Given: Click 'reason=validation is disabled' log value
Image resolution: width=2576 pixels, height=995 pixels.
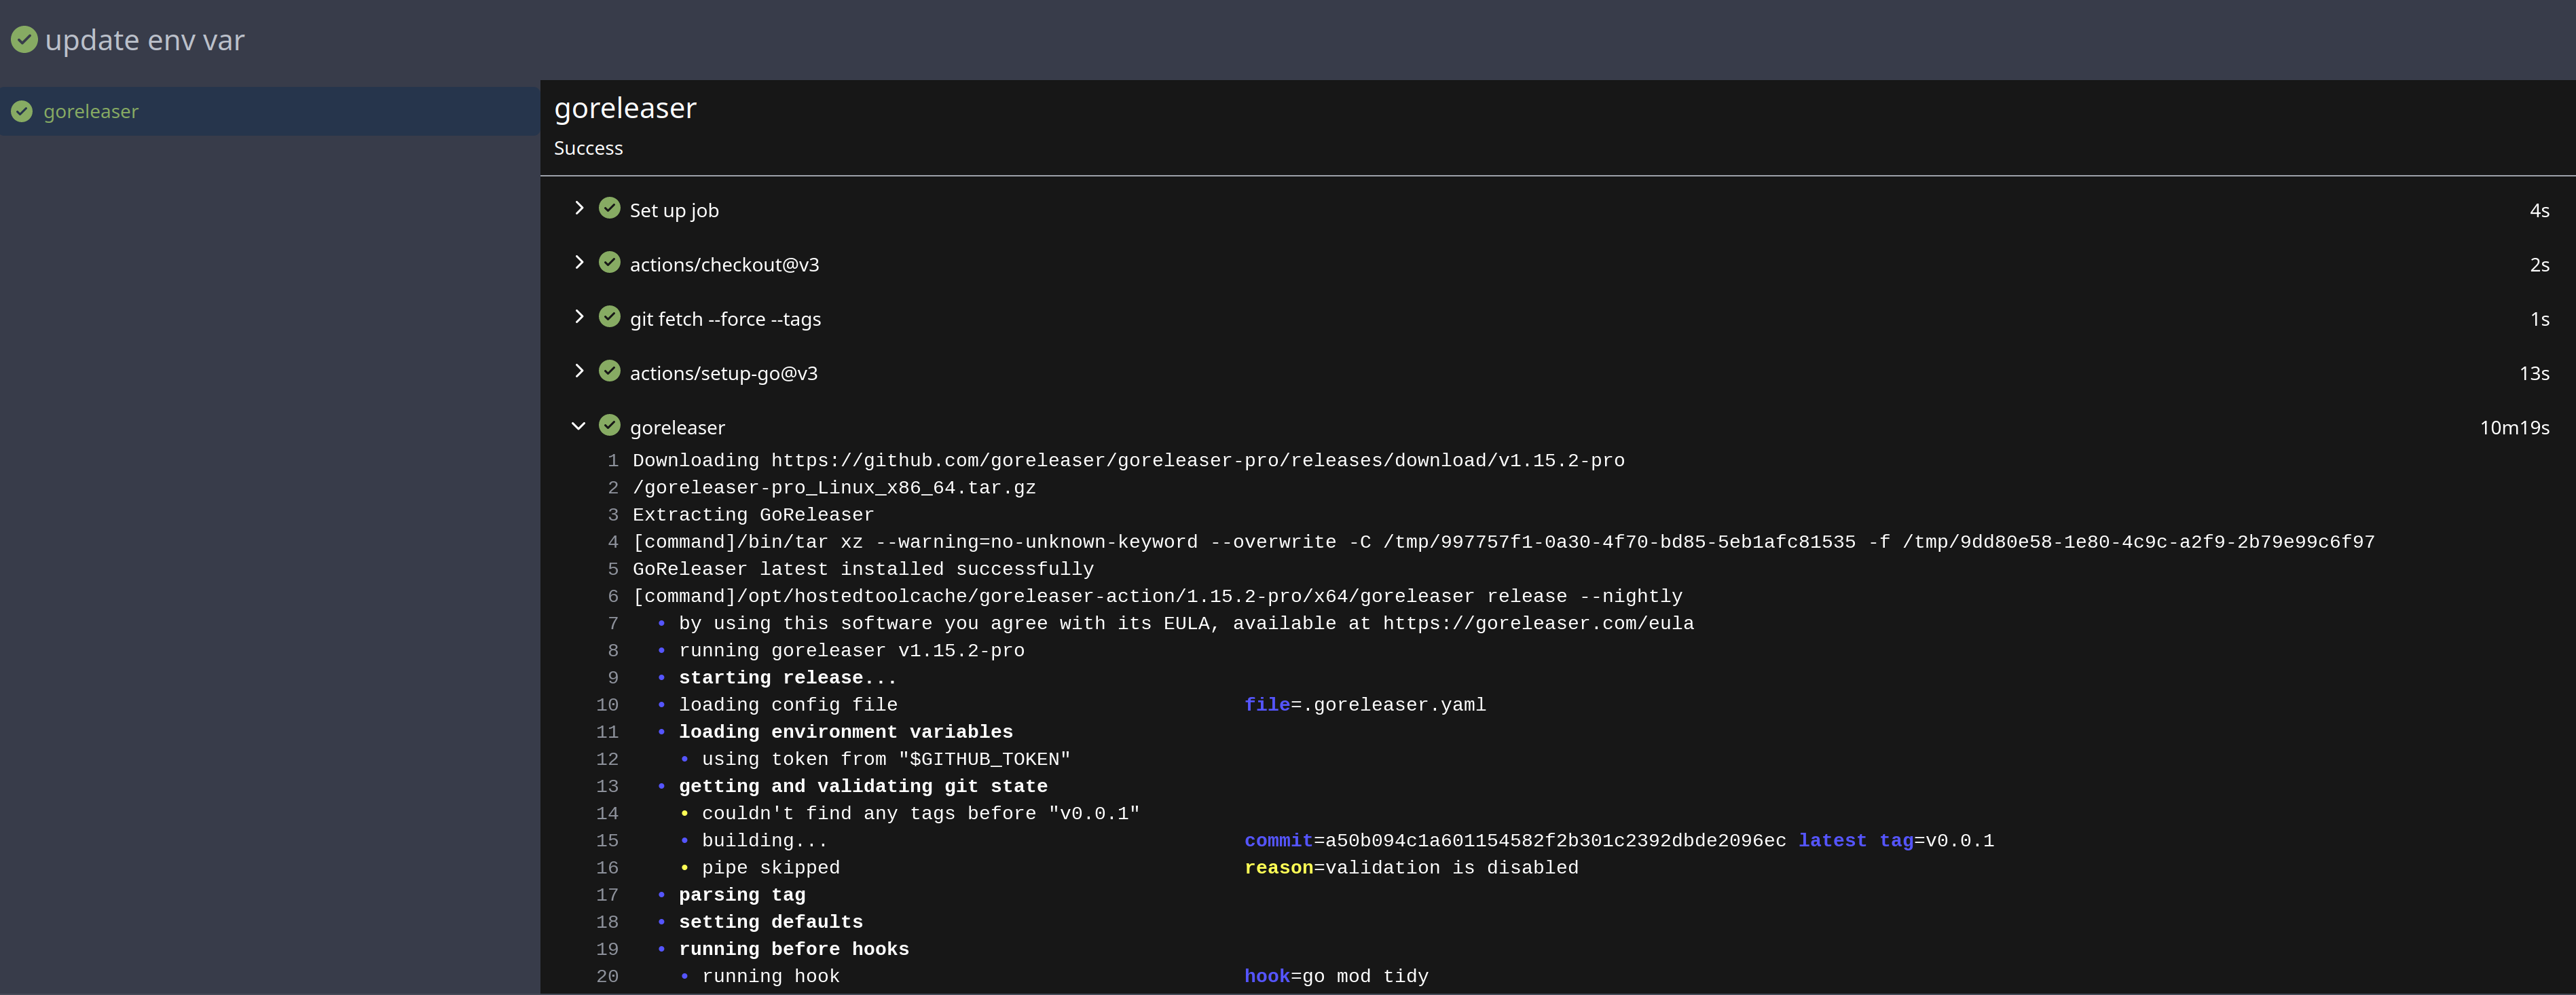Looking at the screenshot, I should (1411, 868).
